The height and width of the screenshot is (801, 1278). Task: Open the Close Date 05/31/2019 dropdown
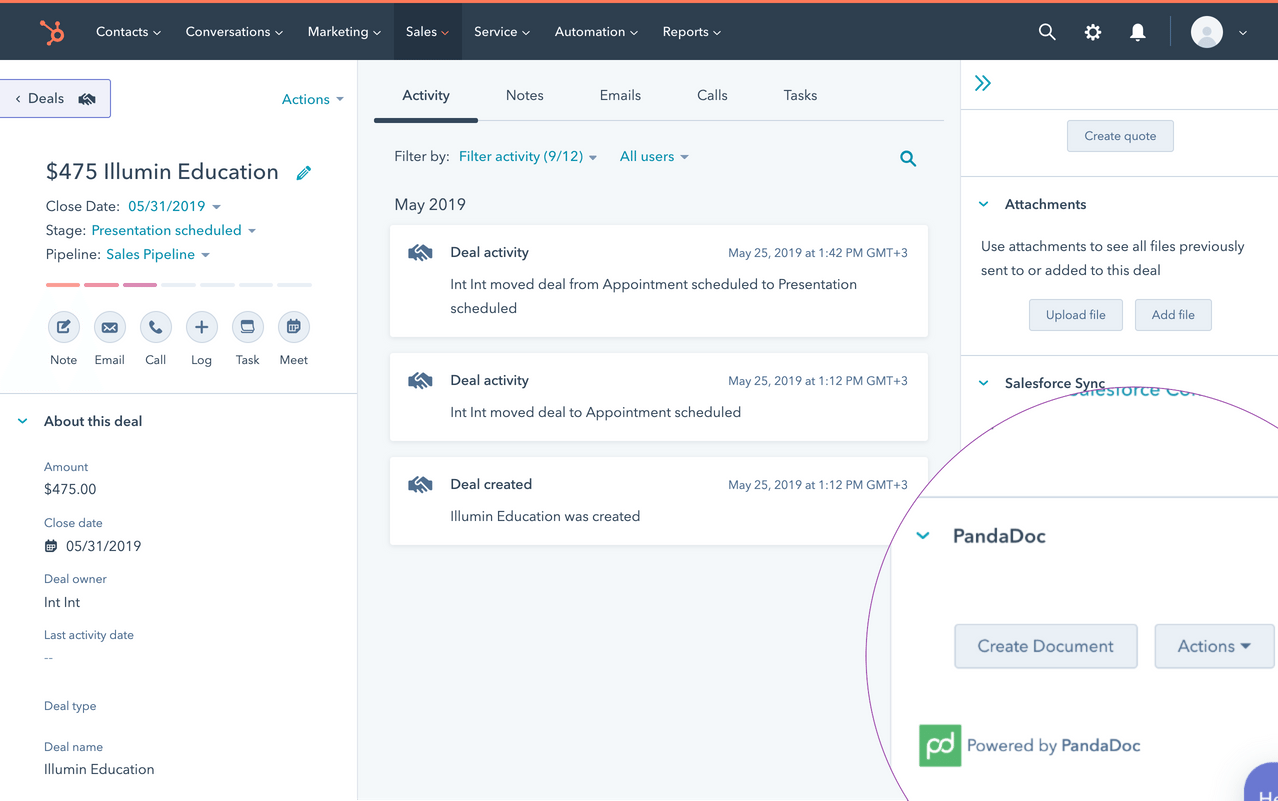(174, 206)
